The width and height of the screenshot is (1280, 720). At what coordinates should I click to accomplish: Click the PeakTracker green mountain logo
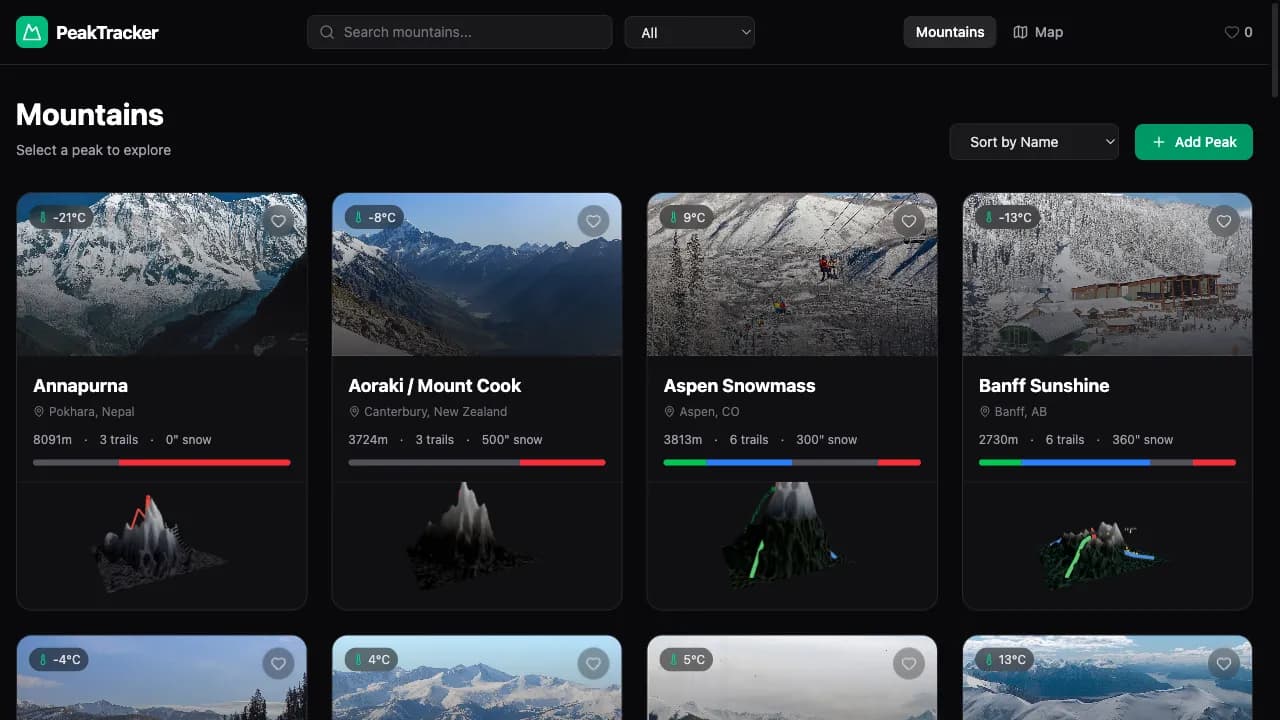32,32
